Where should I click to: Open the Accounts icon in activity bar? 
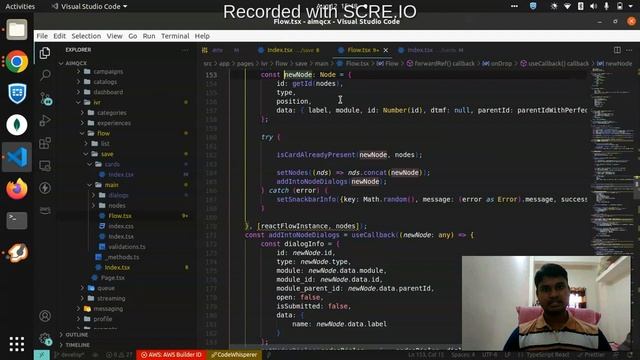pyautogui.click(x=45, y=316)
